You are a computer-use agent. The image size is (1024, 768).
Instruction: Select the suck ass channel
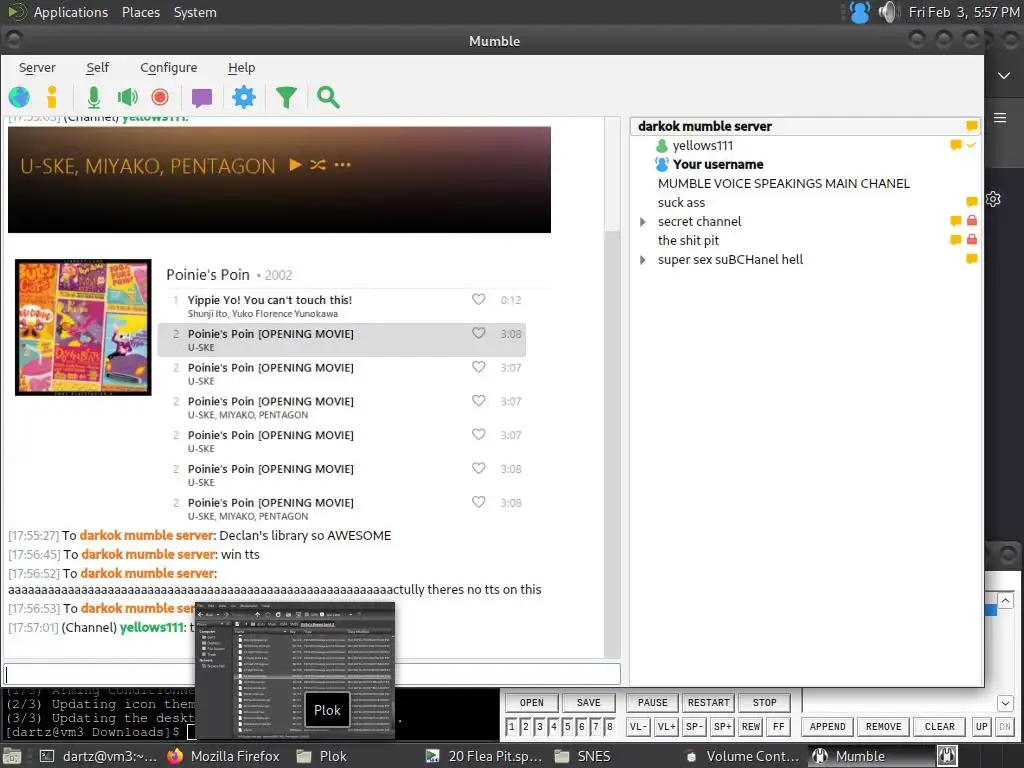(681, 202)
